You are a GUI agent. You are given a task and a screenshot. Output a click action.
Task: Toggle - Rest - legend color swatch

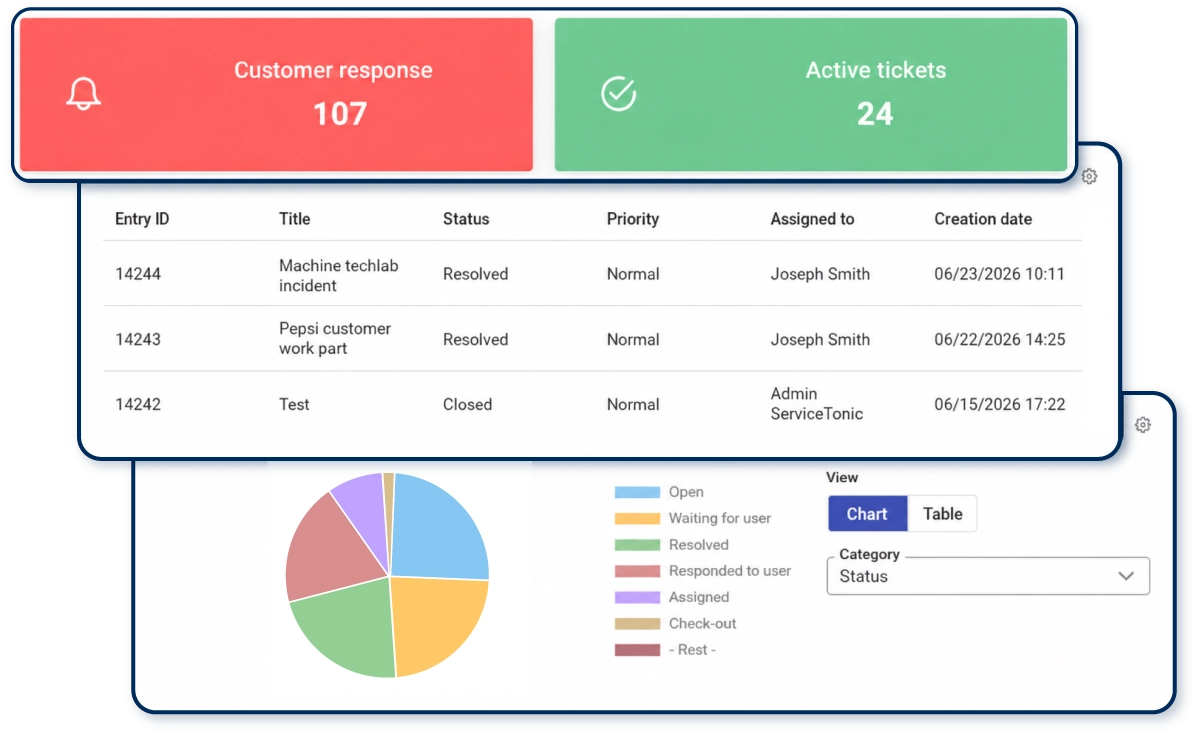click(x=637, y=650)
